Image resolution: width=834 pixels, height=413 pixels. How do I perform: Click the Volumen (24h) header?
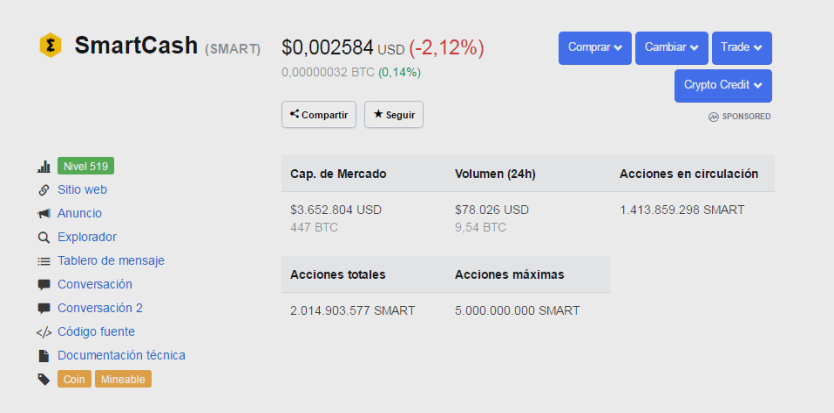(495, 174)
